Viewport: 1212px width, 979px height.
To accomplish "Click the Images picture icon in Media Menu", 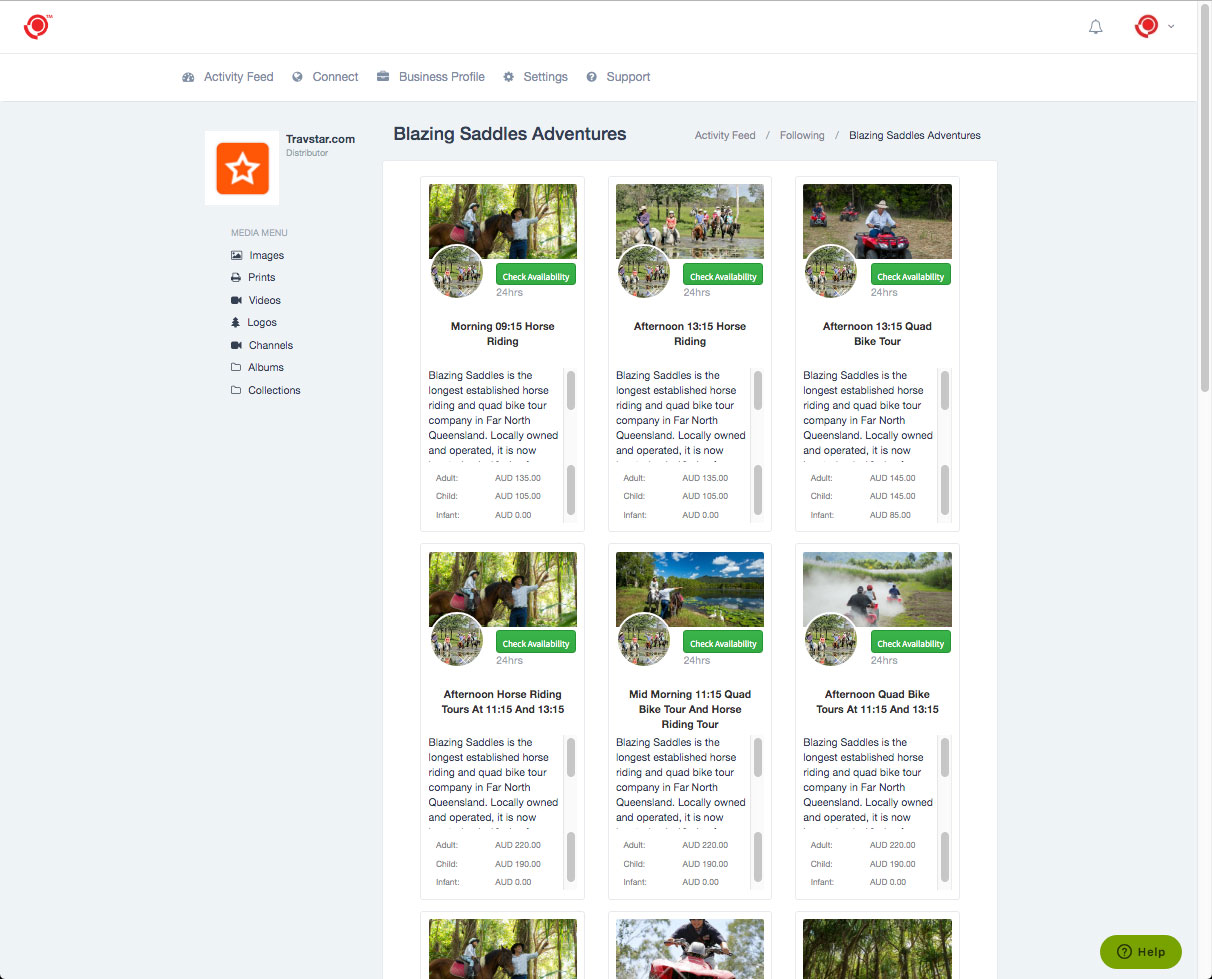I will pos(237,256).
